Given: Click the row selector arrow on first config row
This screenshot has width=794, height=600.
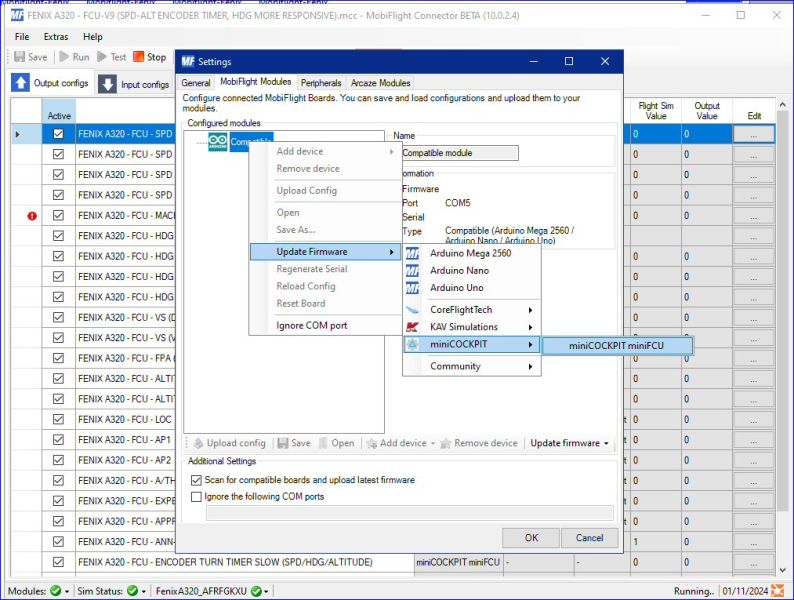Looking at the screenshot, I should pos(18,134).
